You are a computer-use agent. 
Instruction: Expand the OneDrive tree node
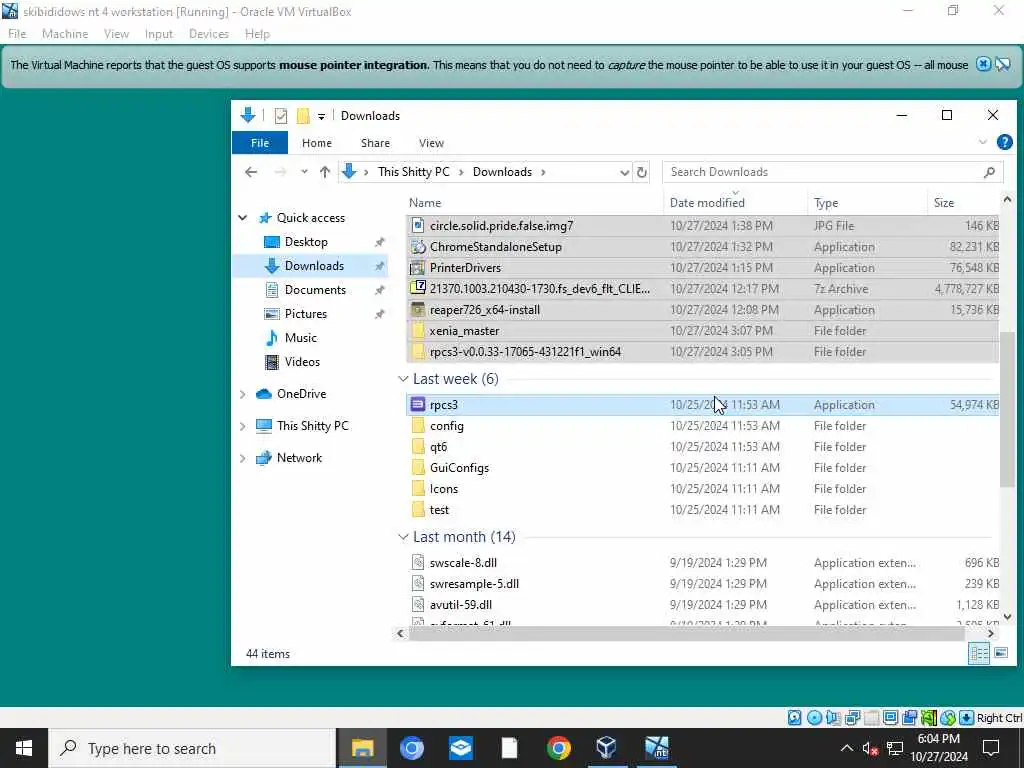(243, 394)
